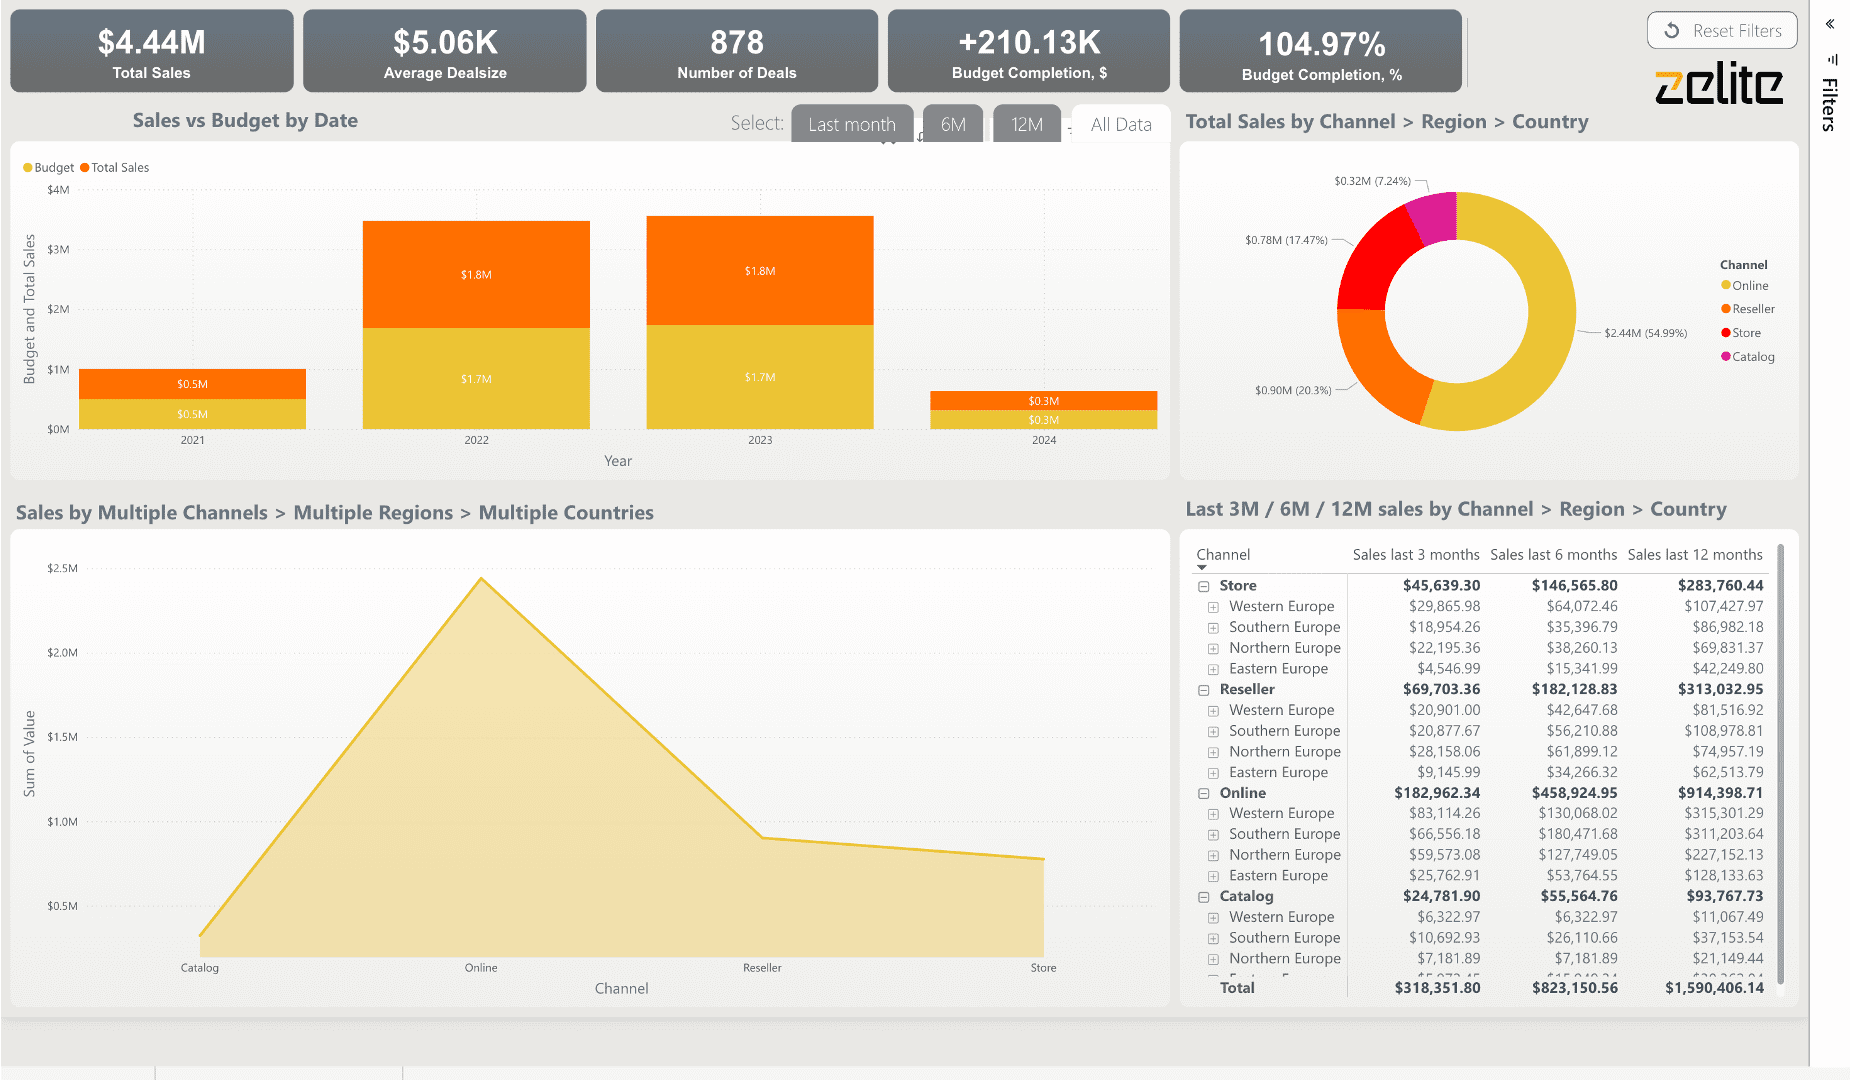The height and width of the screenshot is (1080, 1850).
Task: Click the 2024 Total Sales $0.3M bar
Action: 1043,401
